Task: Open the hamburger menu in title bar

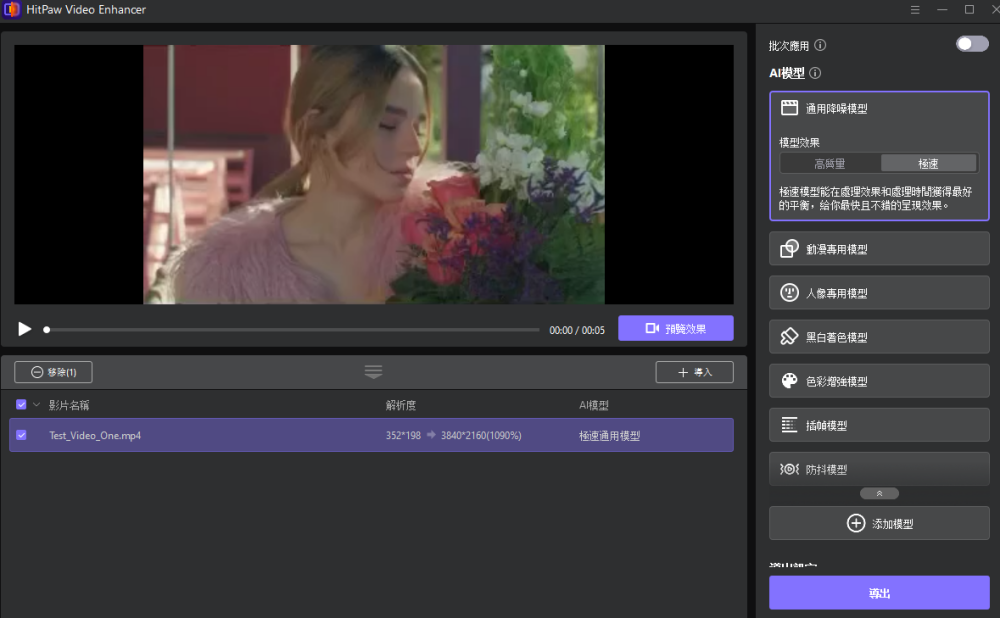Action: tap(915, 9)
